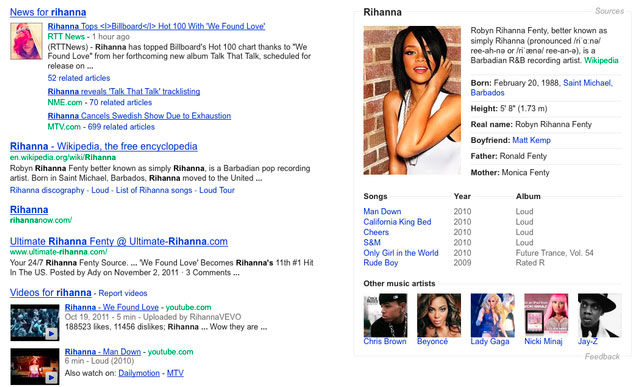Open the song 'Cheers'
The image size is (637, 387).
point(376,232)
